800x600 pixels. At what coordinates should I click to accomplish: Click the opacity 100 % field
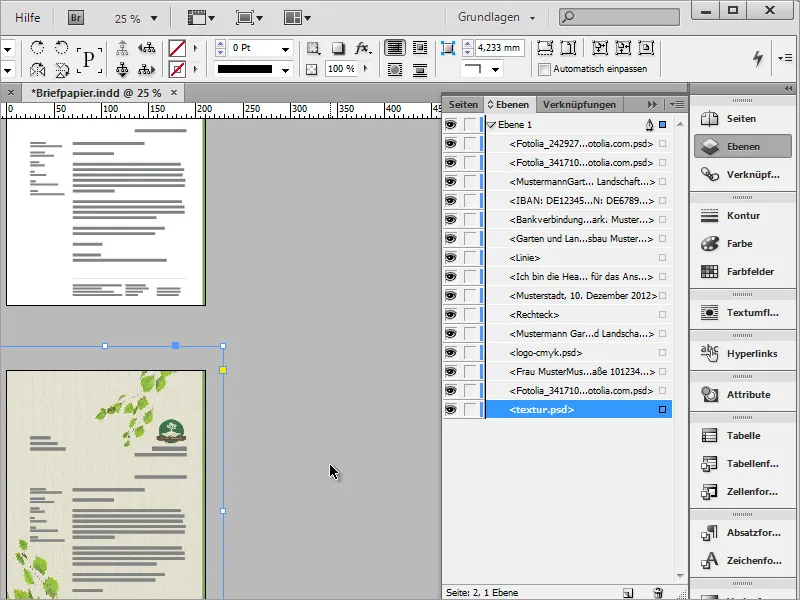click(341, 69)
